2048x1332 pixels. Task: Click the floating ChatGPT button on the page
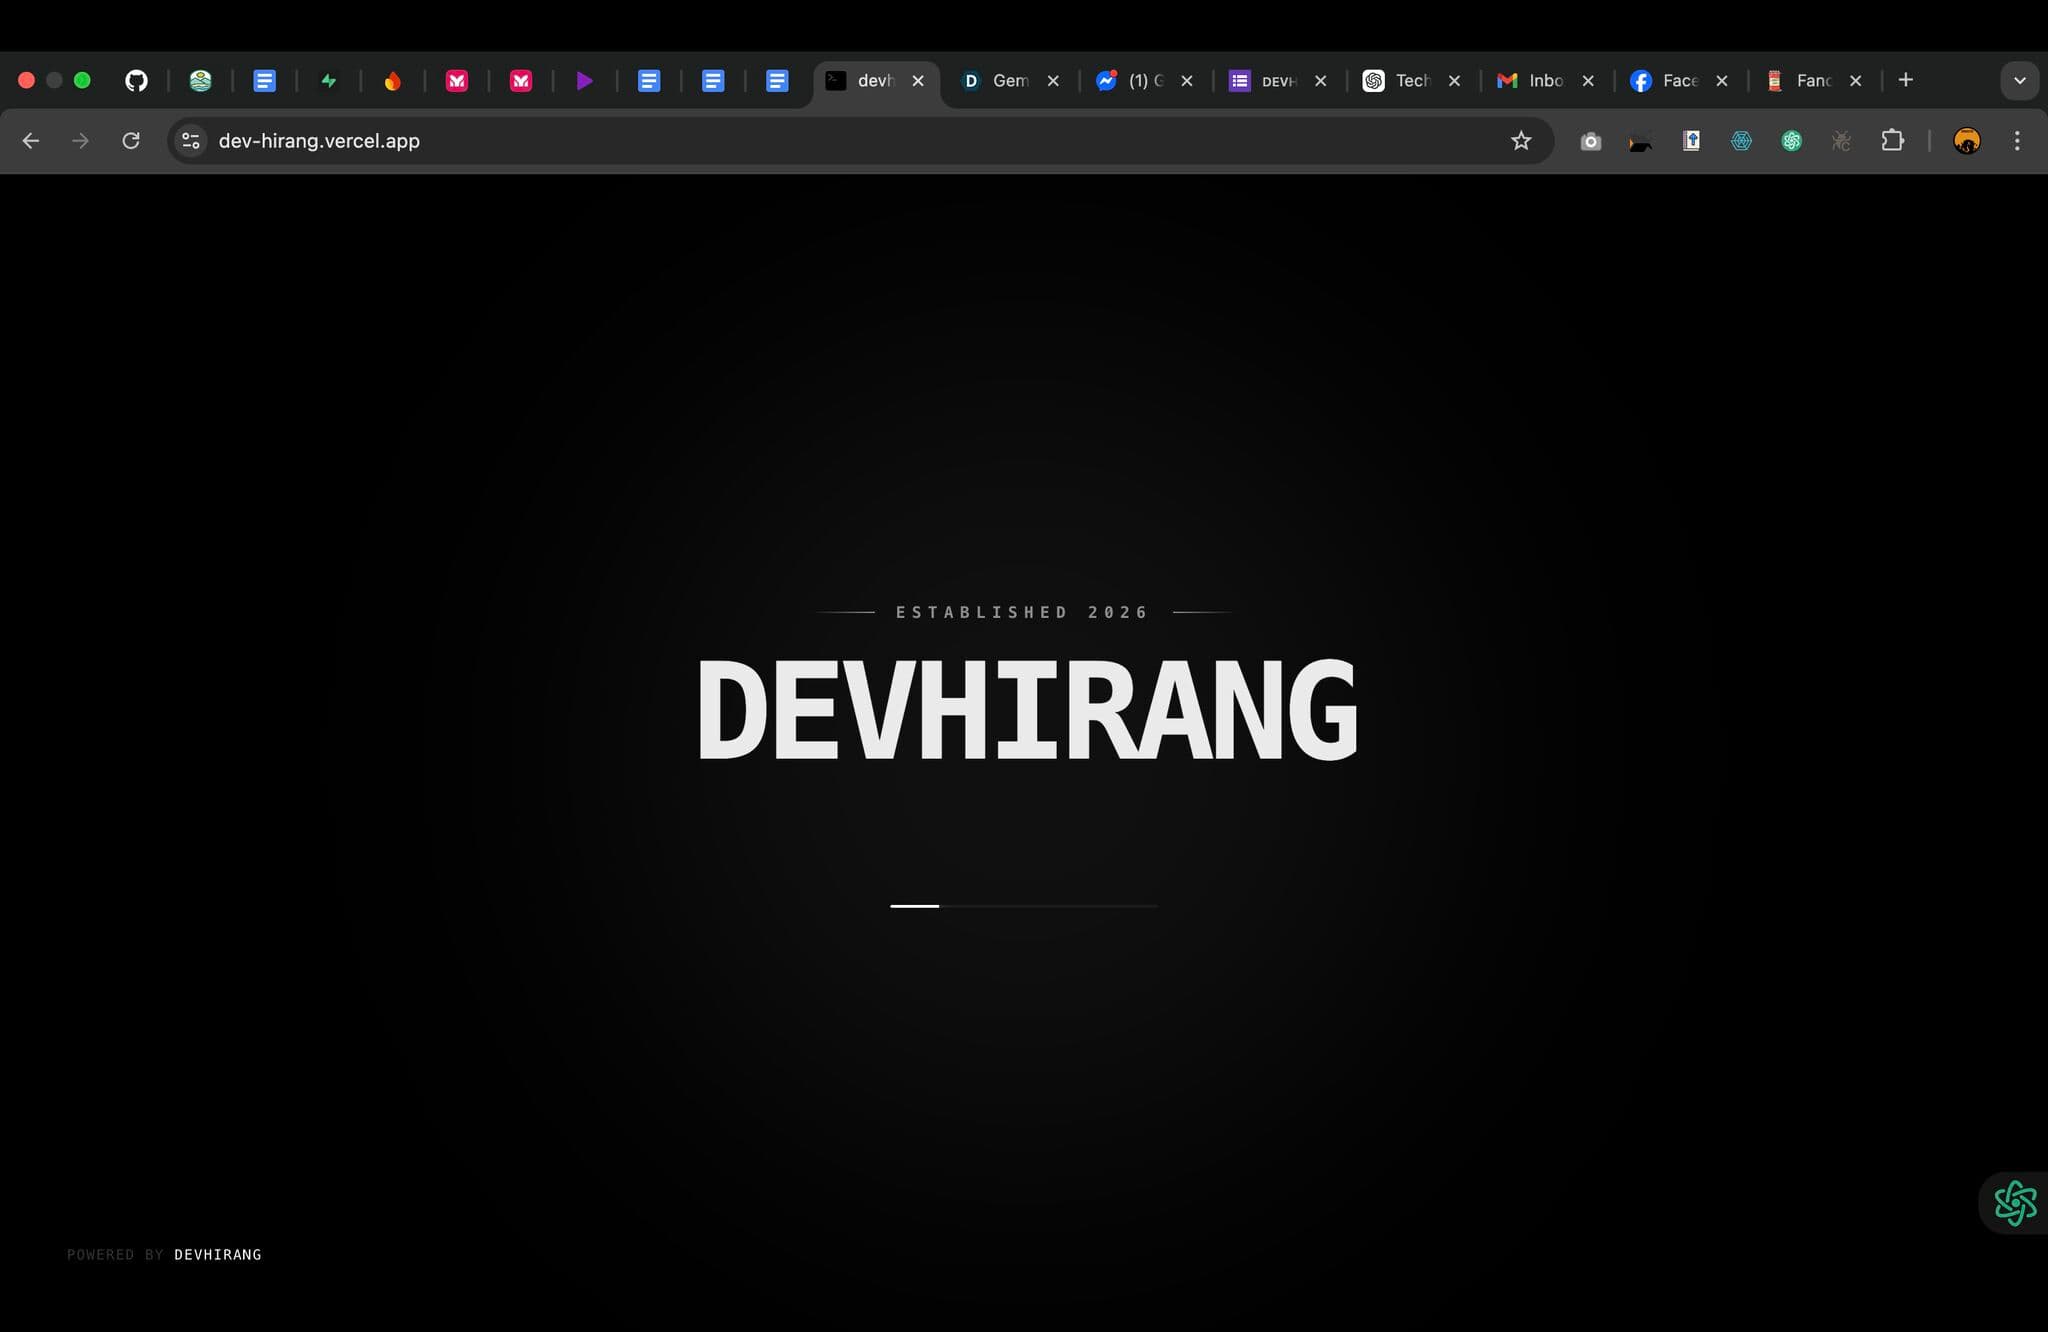coord(2015,1203)
